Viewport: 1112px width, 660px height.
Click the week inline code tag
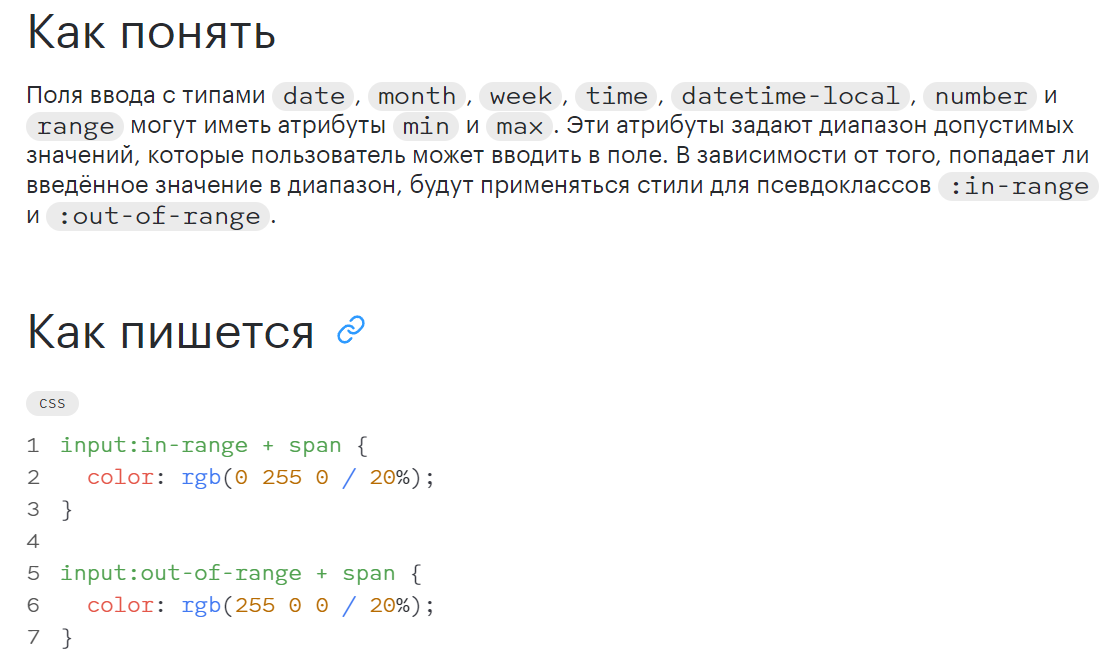click(521, 96)
